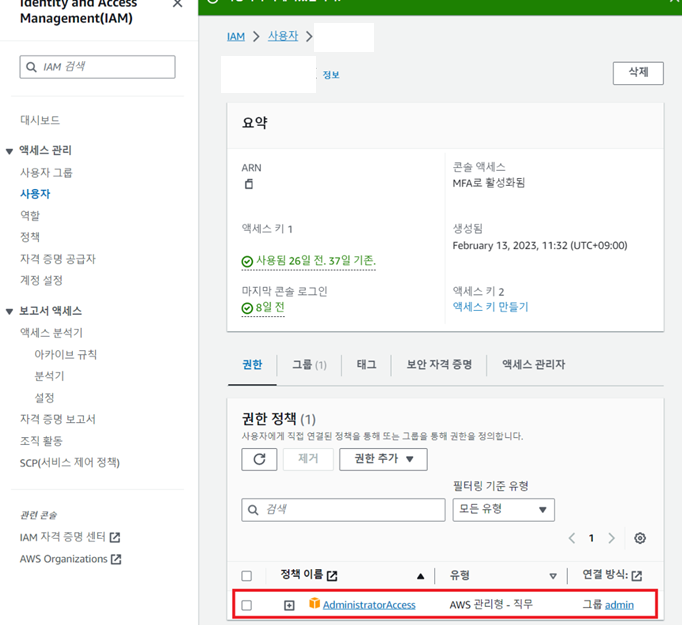This screenshot has width=682, height=625.
Task: Switch to the 보안 자격 증명 tab
Action: click(x=439, y=364)
